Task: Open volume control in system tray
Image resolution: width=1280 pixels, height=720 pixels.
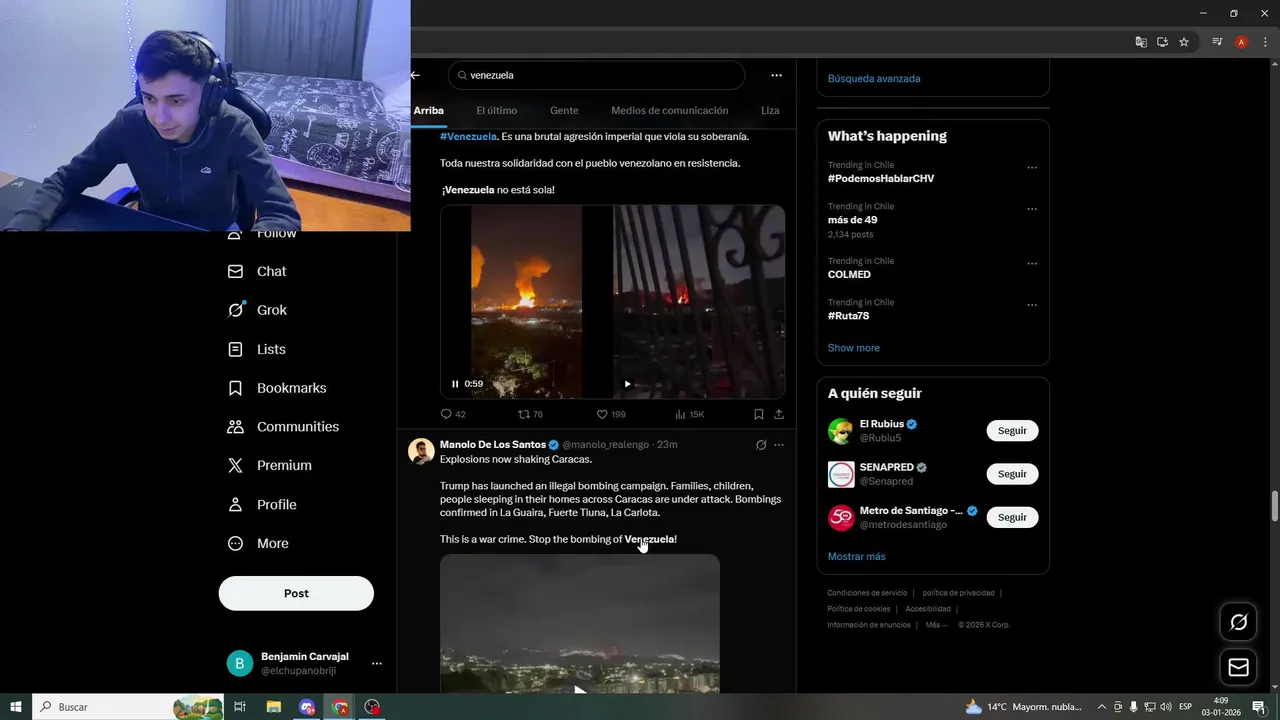Action: tap(1166, 707)
